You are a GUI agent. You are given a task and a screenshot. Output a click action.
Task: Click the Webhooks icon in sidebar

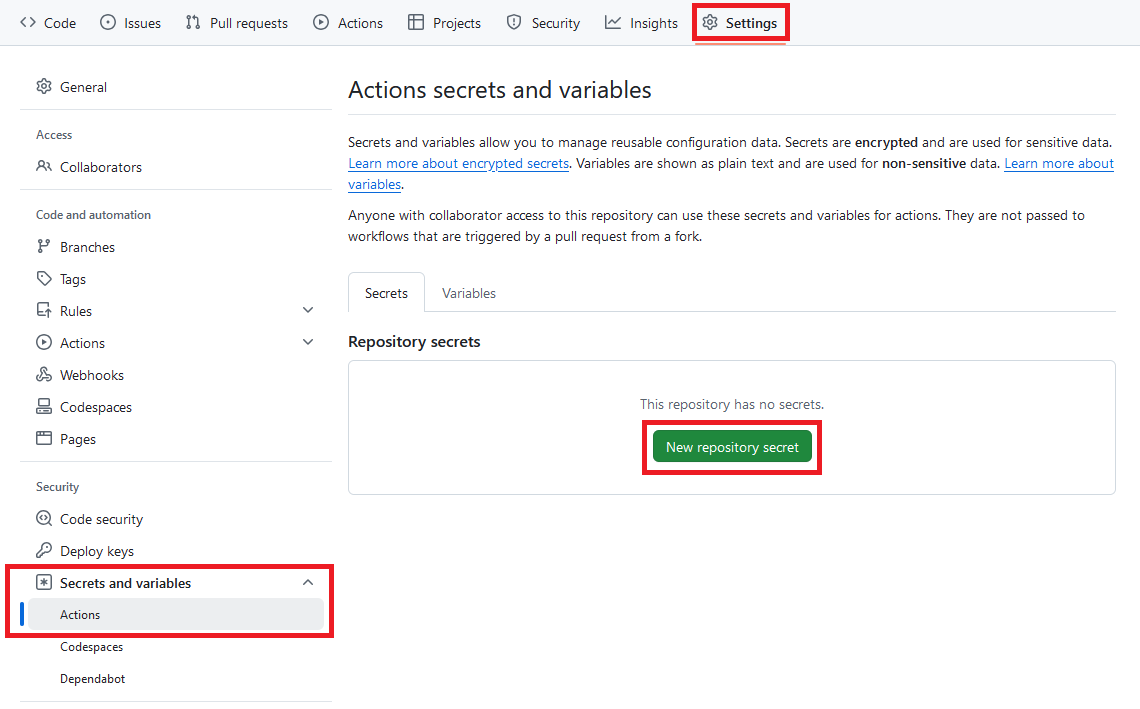click(x=44, y=374)
